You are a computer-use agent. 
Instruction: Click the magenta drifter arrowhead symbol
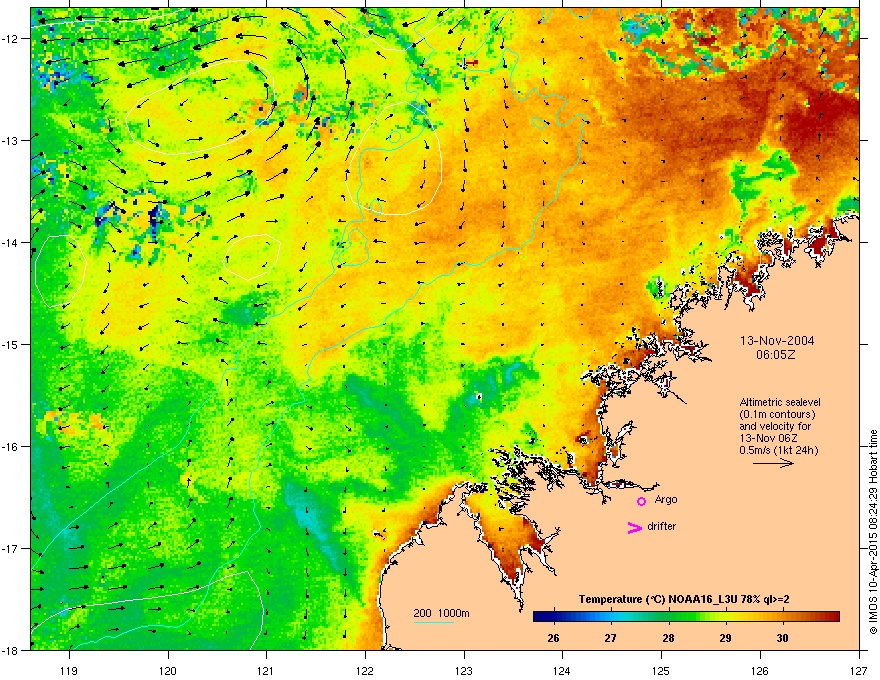pyautogui.click(x=635, y=527)
